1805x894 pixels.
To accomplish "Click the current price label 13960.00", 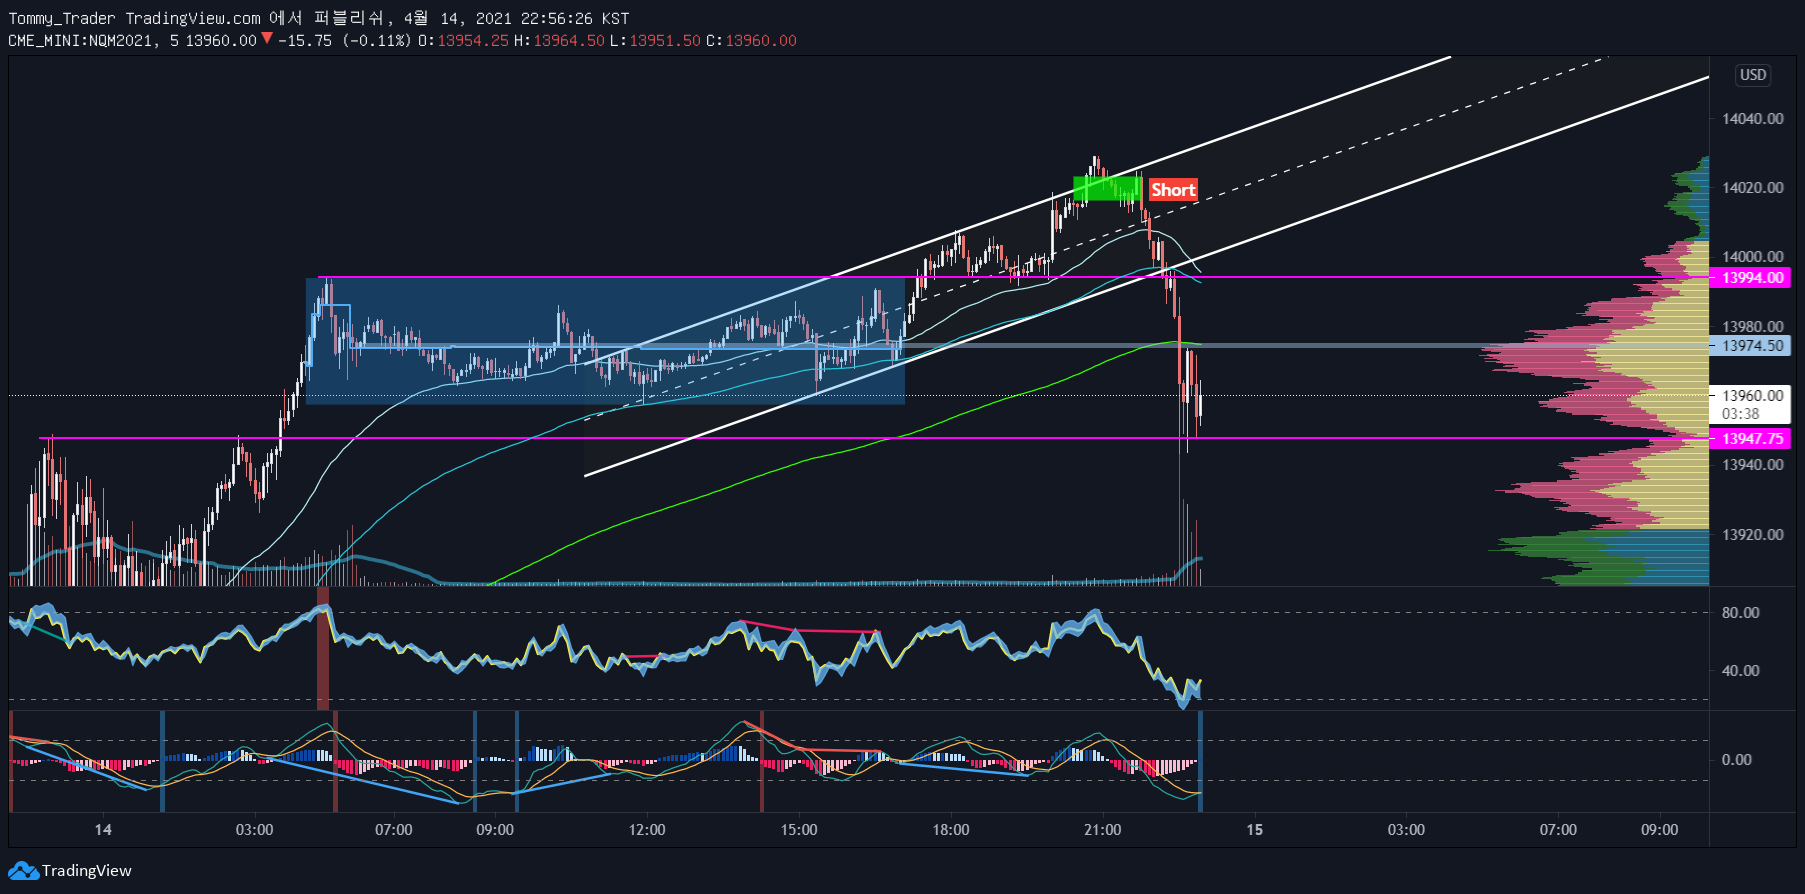I will tap(1752, 396).
